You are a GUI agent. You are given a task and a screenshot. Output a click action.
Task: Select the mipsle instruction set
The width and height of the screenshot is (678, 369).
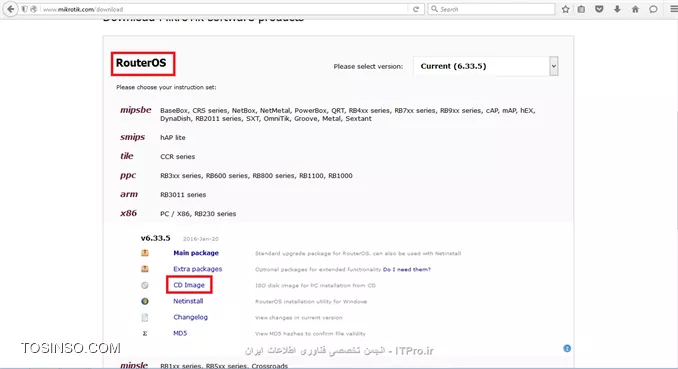pyautogui.click(x=134, y=365)
